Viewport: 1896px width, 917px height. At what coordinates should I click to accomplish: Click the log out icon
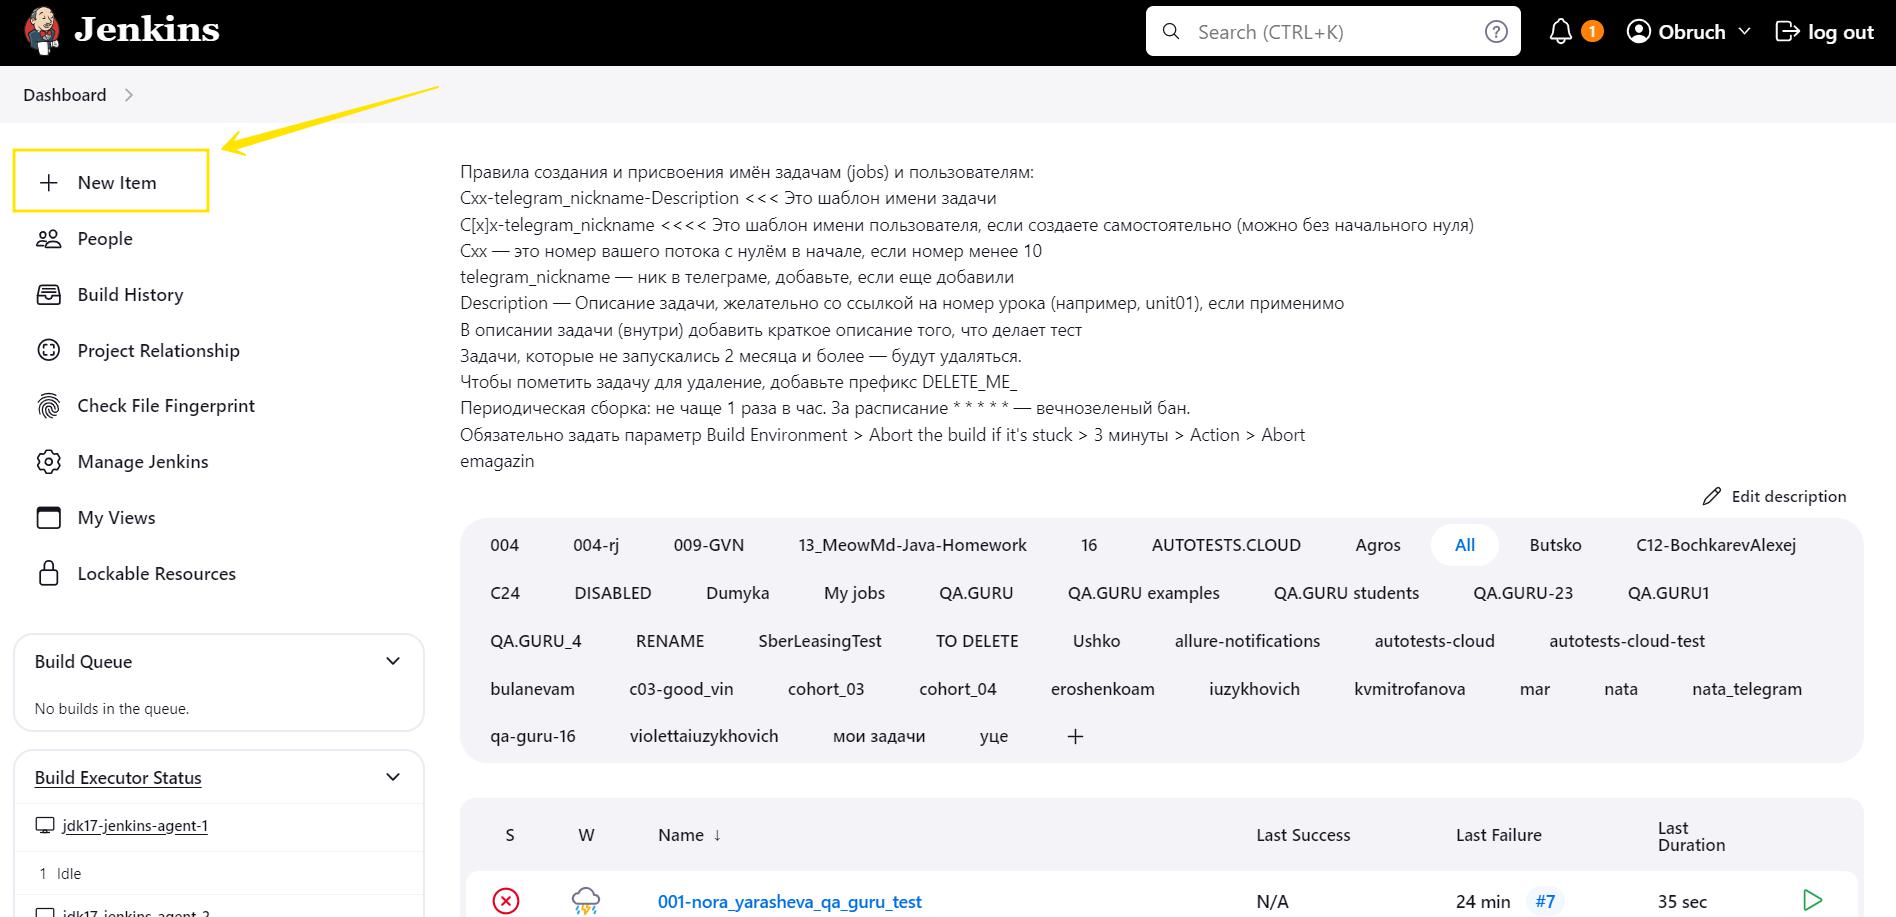coord(1786,32)
